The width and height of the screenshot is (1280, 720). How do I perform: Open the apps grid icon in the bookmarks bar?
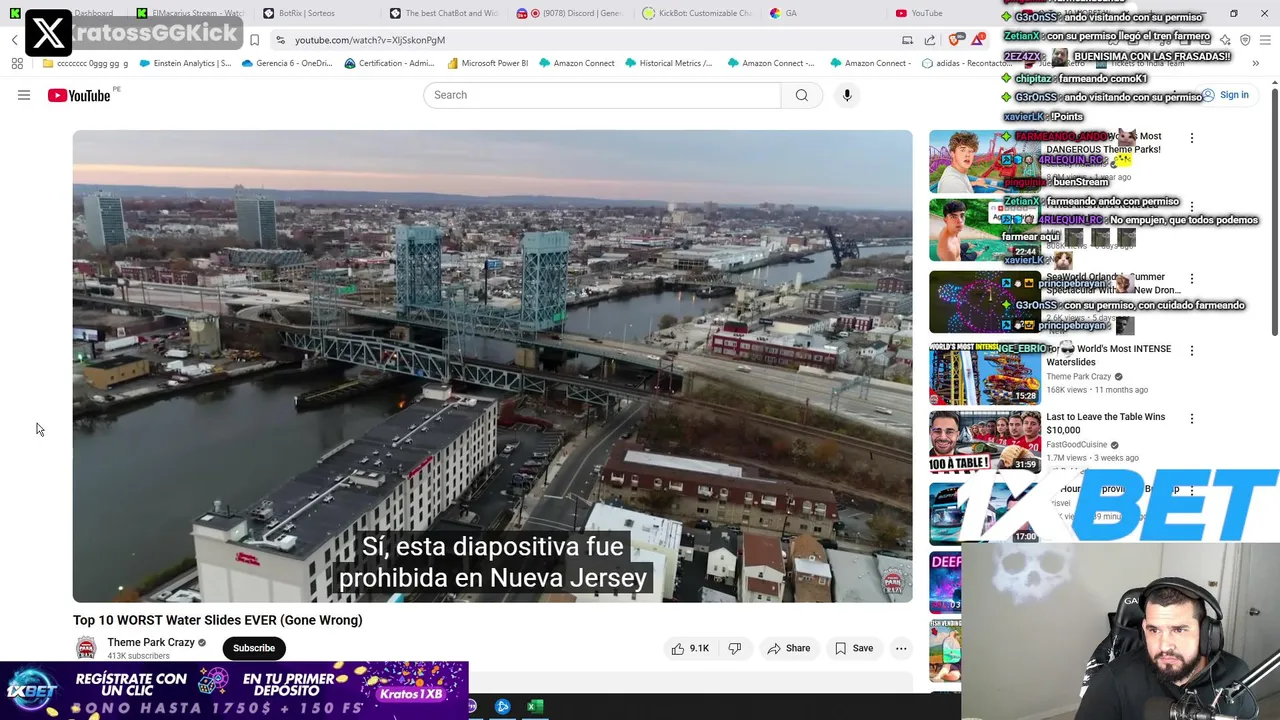point(17,63)
